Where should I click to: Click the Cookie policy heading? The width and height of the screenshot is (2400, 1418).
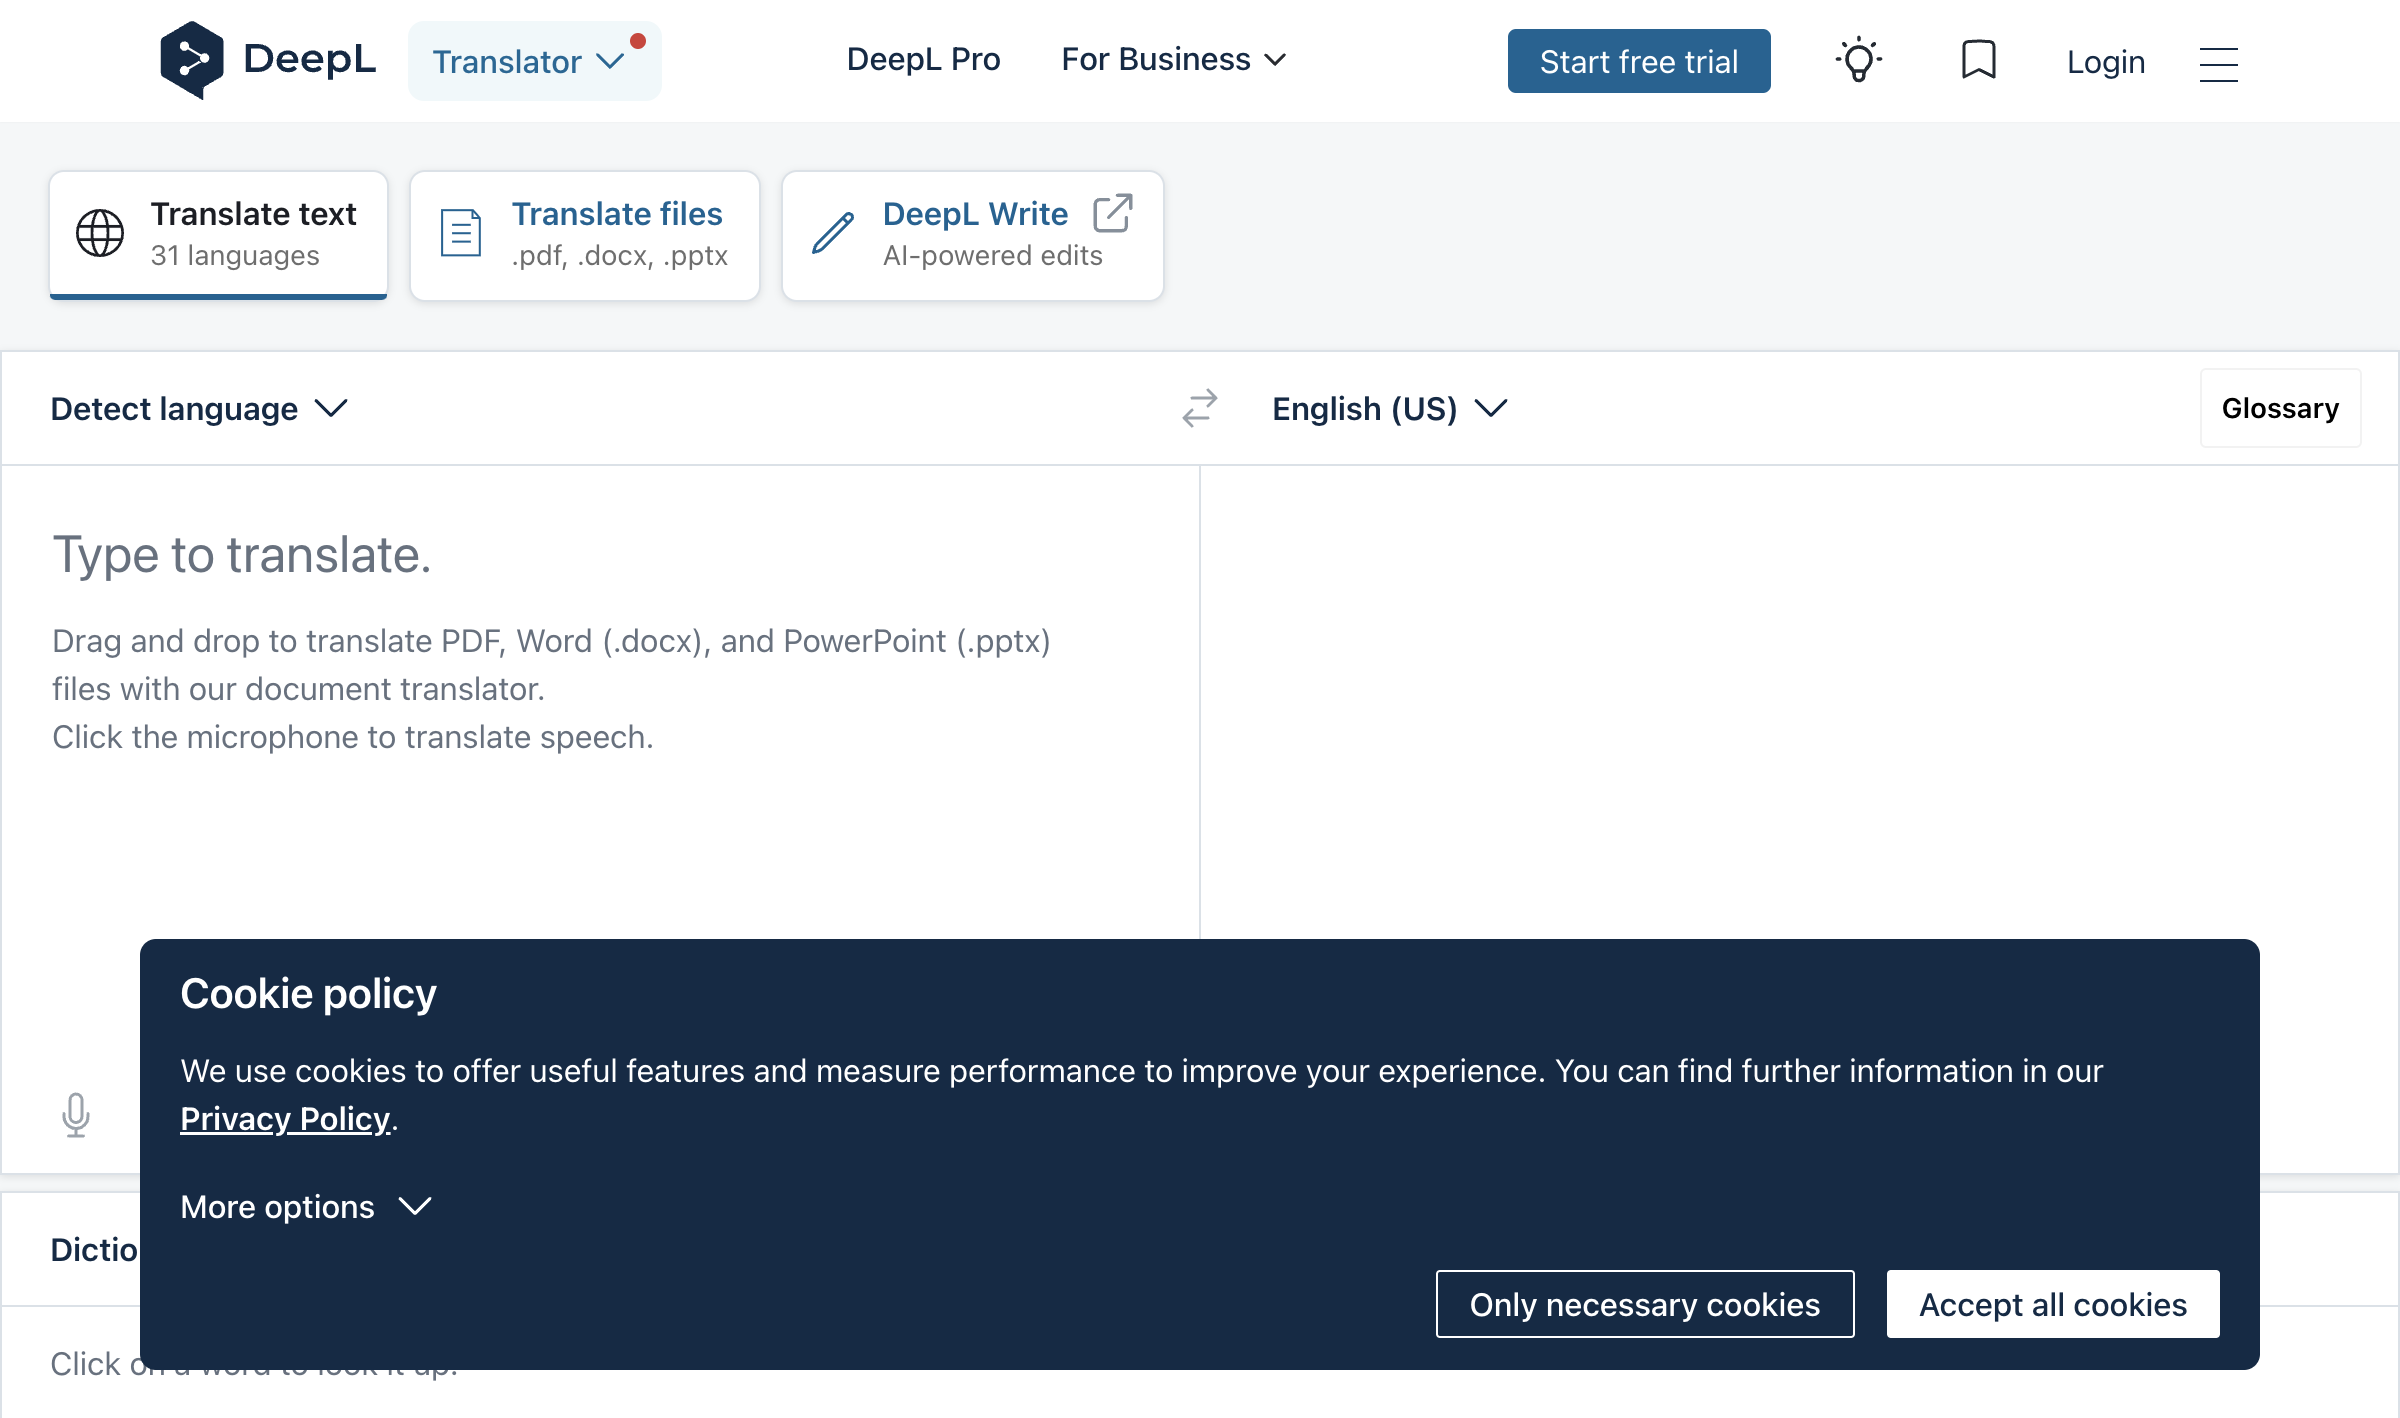pyautogui.click(x=308, y=994)
